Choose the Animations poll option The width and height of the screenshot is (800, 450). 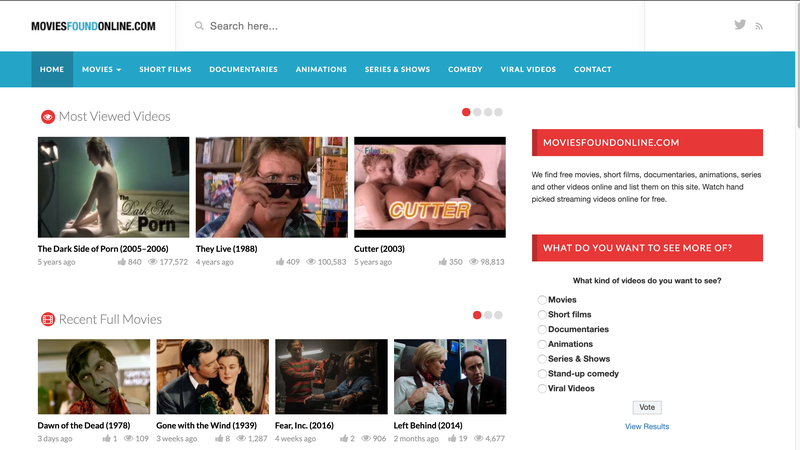point(542,344)
